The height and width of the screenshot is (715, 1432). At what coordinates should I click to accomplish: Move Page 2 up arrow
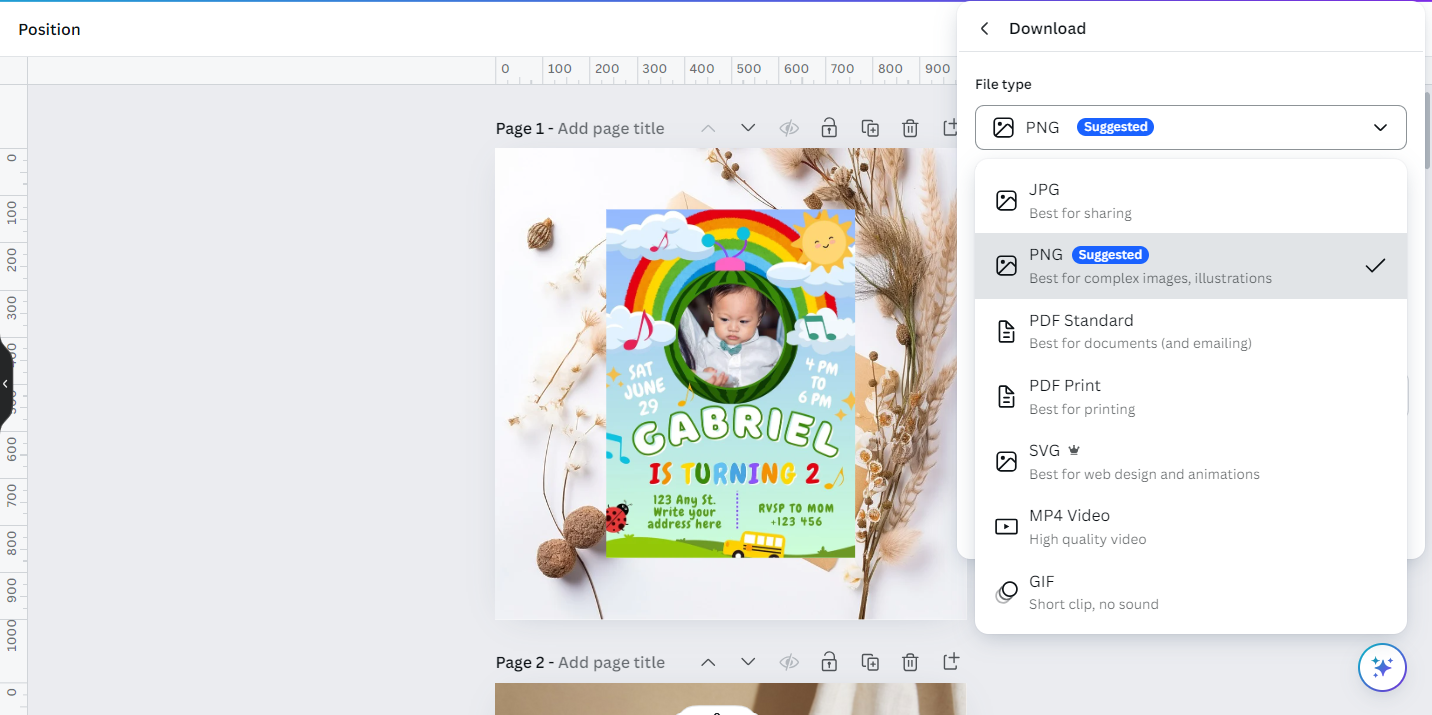[x=708, y=662]
